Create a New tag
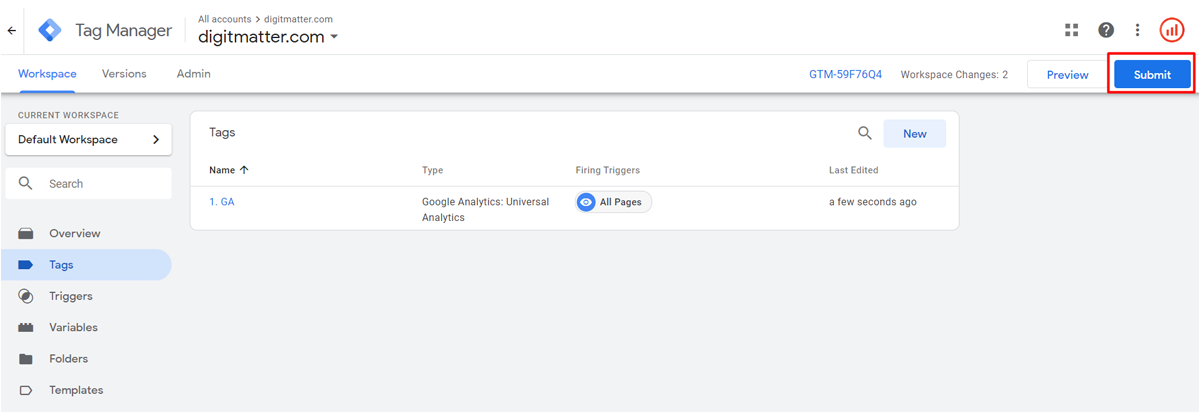 pyautogui.click(x=915, y=133)
